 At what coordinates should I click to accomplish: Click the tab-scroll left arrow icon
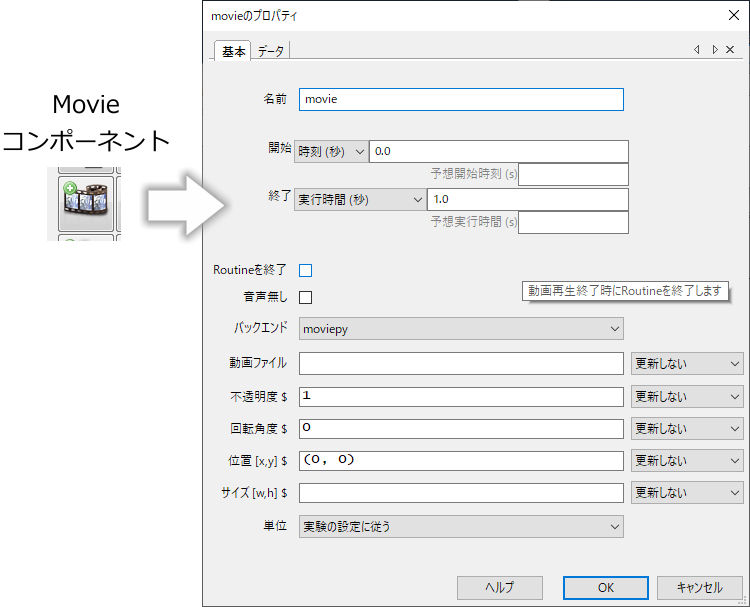(697, 49)
